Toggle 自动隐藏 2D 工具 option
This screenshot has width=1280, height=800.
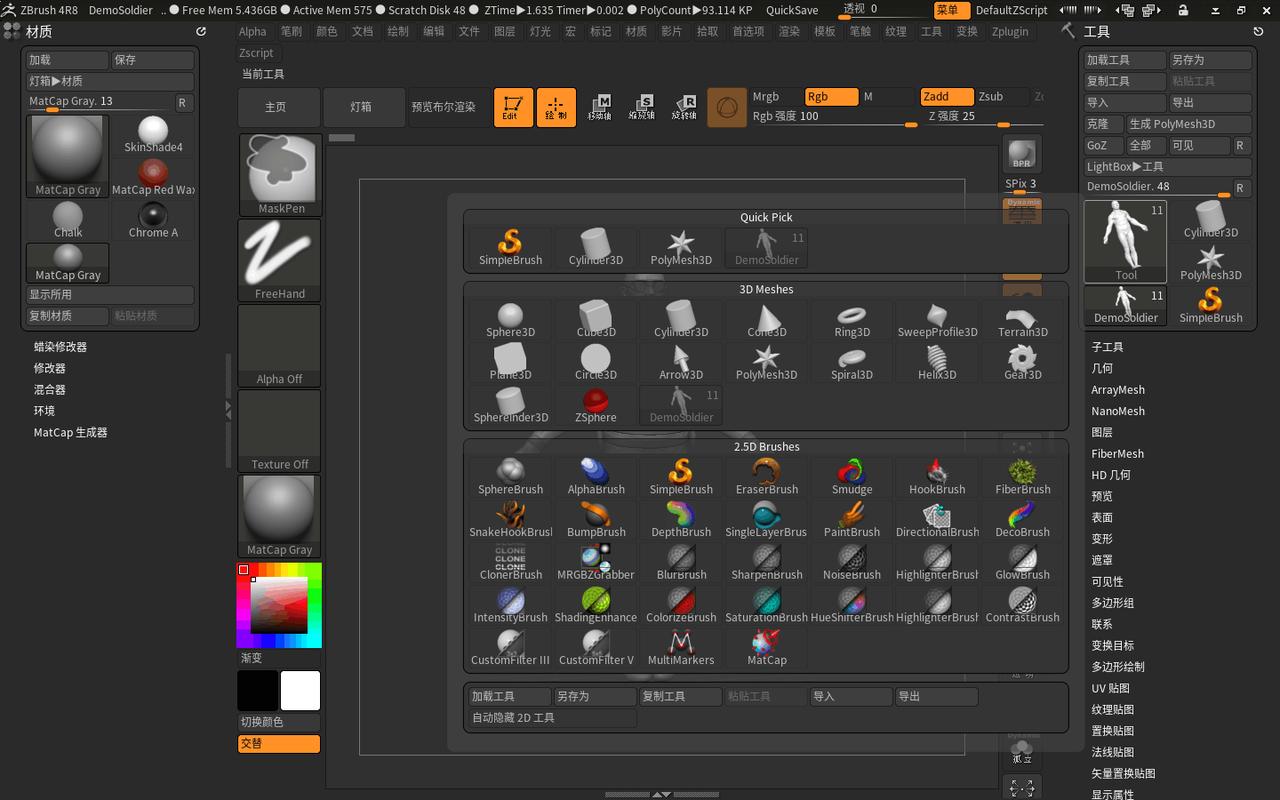pos(552,718)
